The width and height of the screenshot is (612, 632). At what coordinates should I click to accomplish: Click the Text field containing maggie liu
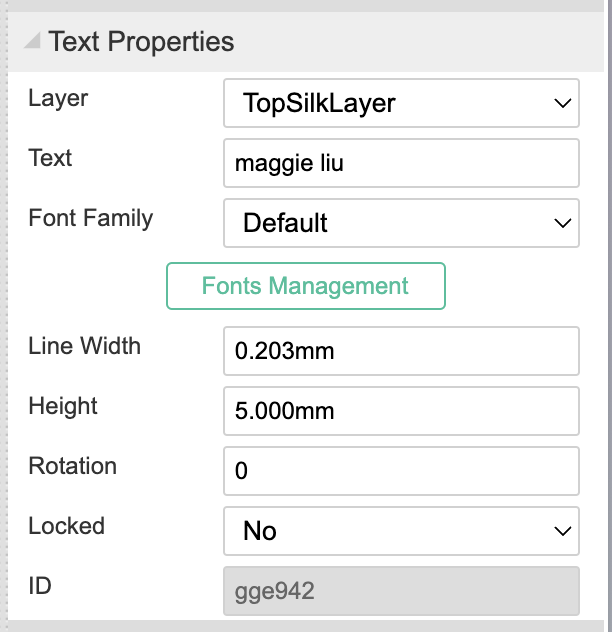click(x=401, y=163)
